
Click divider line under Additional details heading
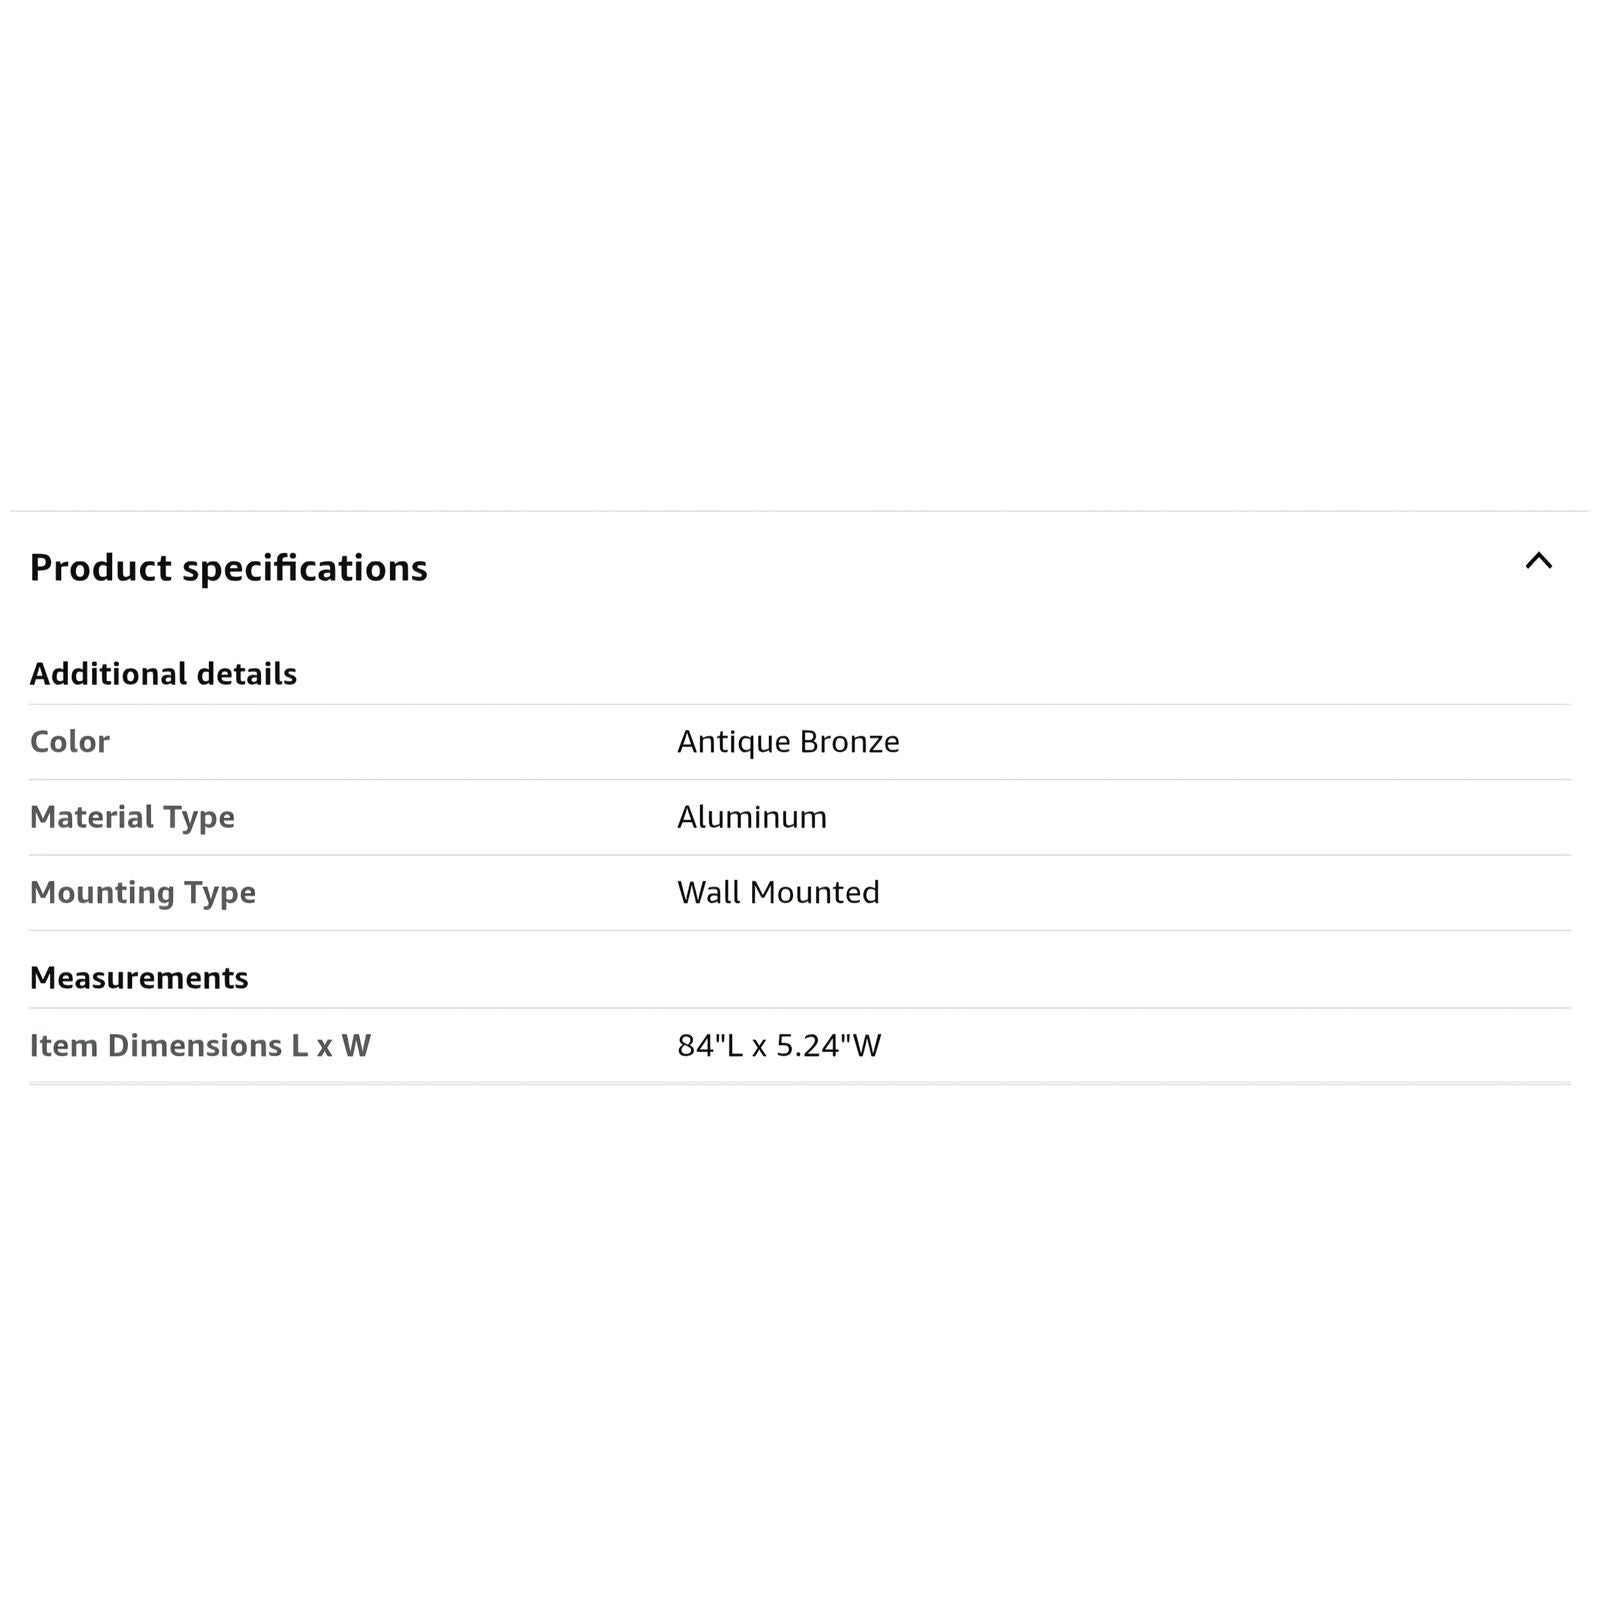click(800, 704)
